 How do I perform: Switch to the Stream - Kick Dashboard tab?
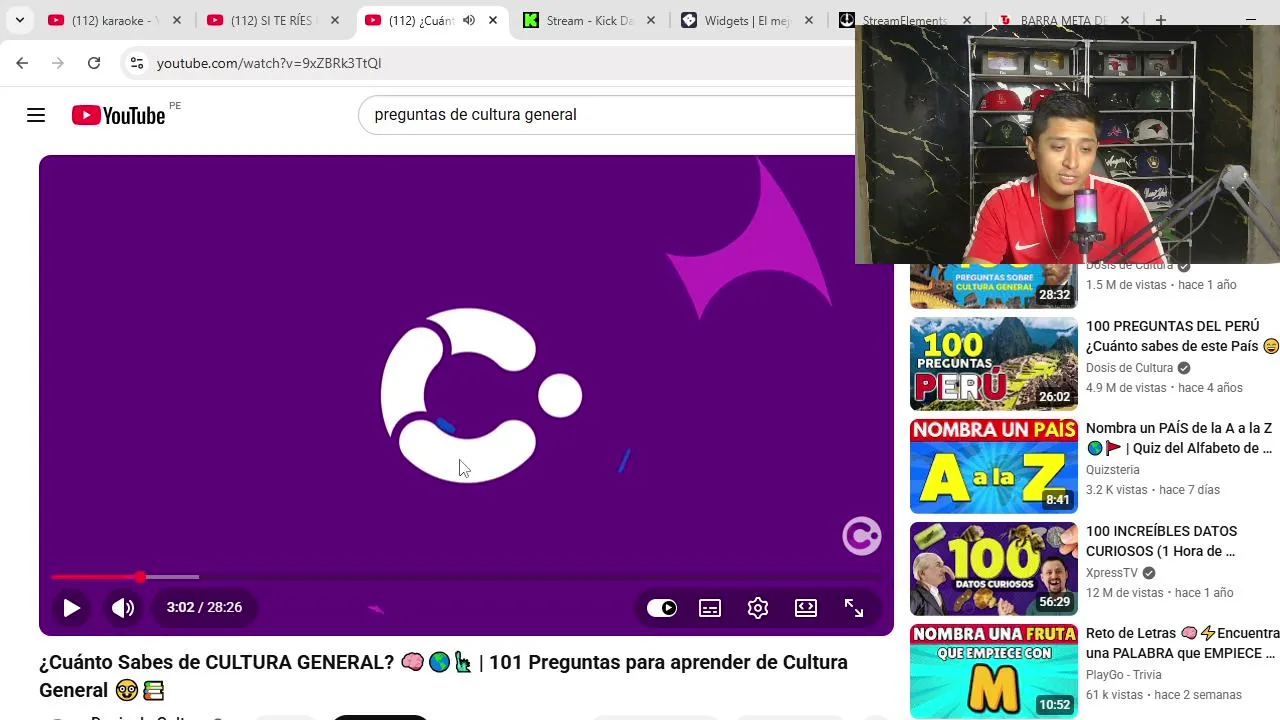589,20
